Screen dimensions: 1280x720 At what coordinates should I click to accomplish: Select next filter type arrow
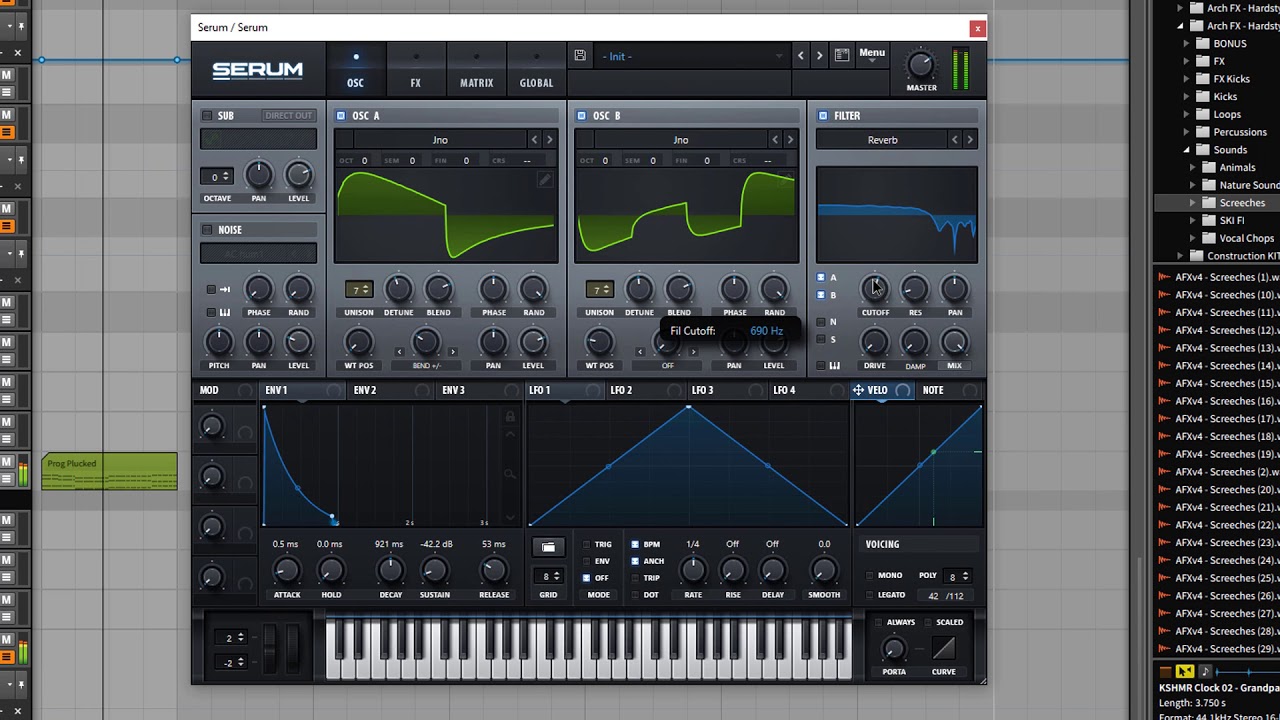click(970, 140)
